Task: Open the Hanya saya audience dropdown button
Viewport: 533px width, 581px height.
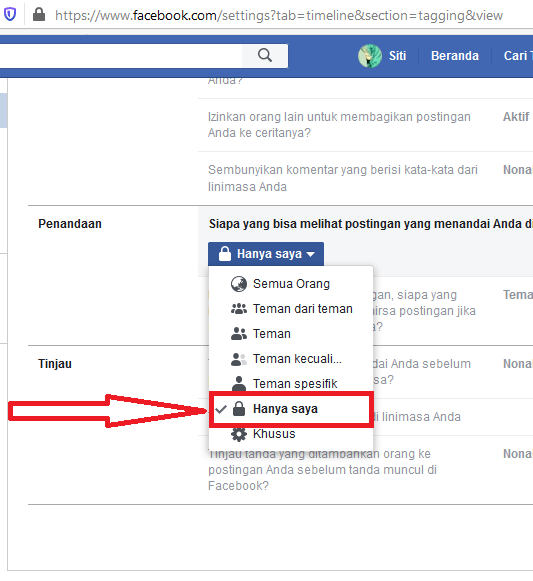Action: 266,254
